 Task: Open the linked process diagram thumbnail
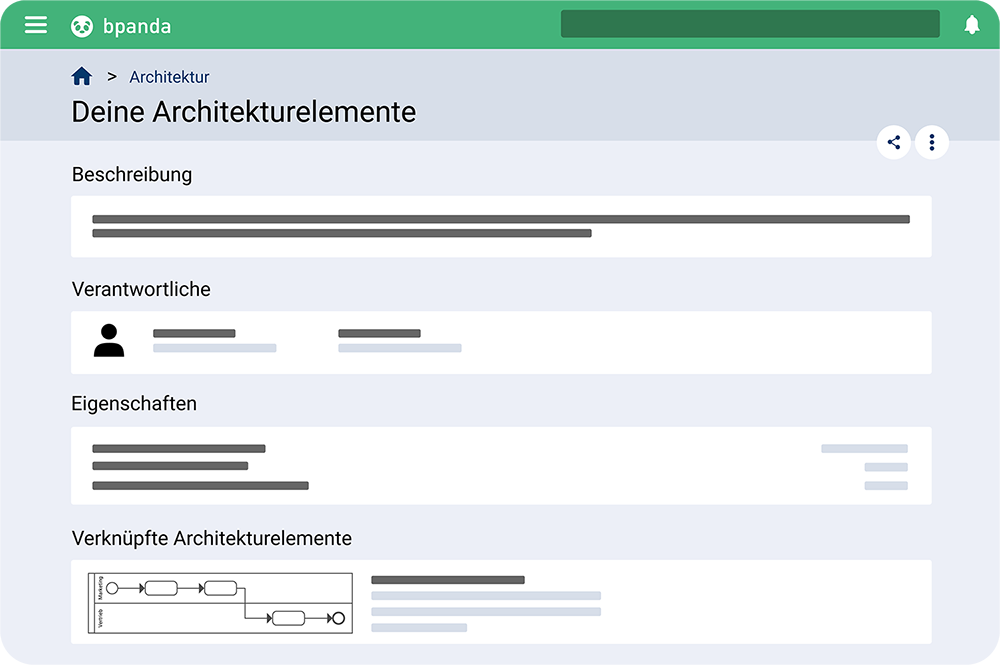tap(215, 601)
